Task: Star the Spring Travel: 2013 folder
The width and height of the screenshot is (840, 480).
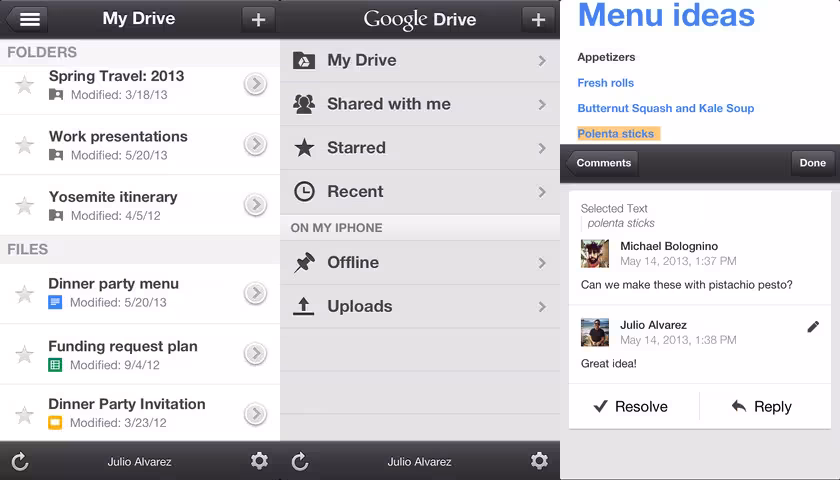Action: (24, 85)
